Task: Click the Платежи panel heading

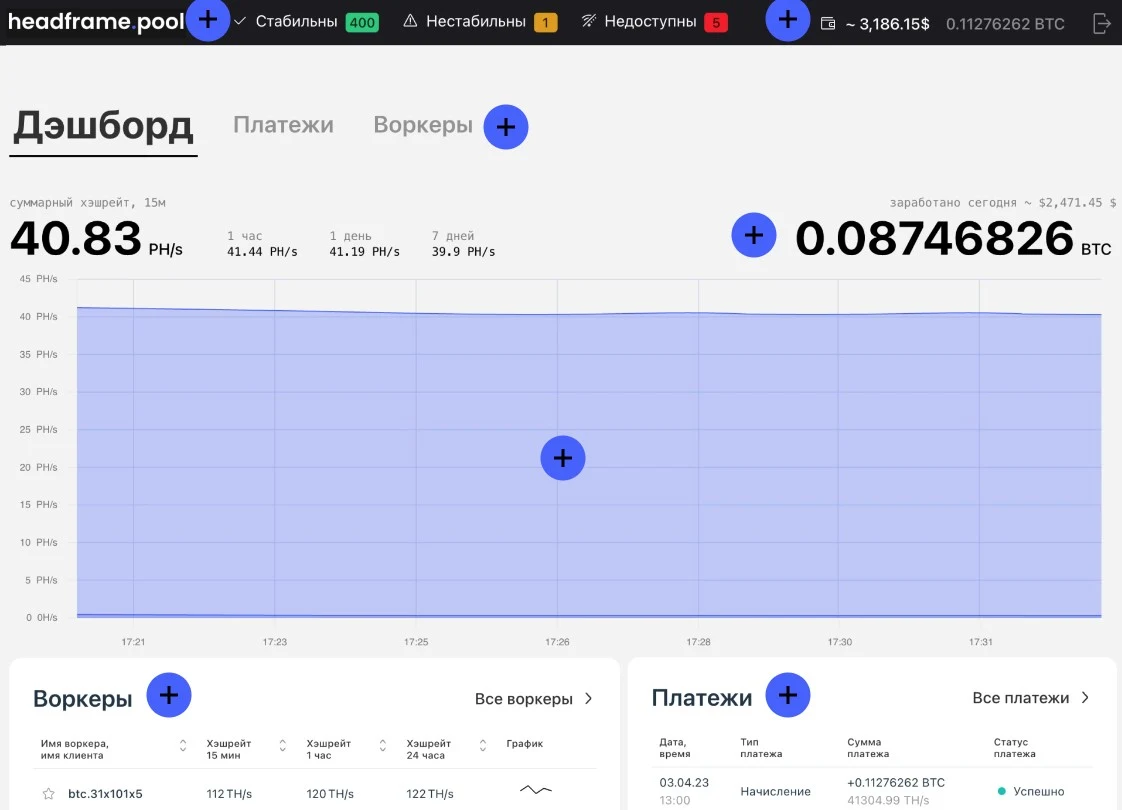Action: pos(702,698)
